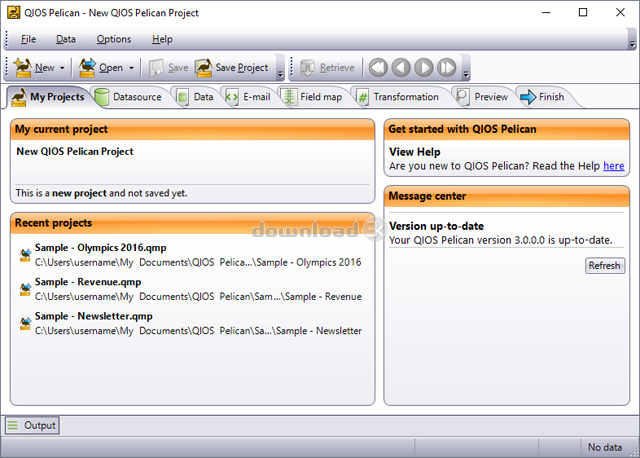
Task: Click the Retrieve data icon
Action: [x=307, y=68]
